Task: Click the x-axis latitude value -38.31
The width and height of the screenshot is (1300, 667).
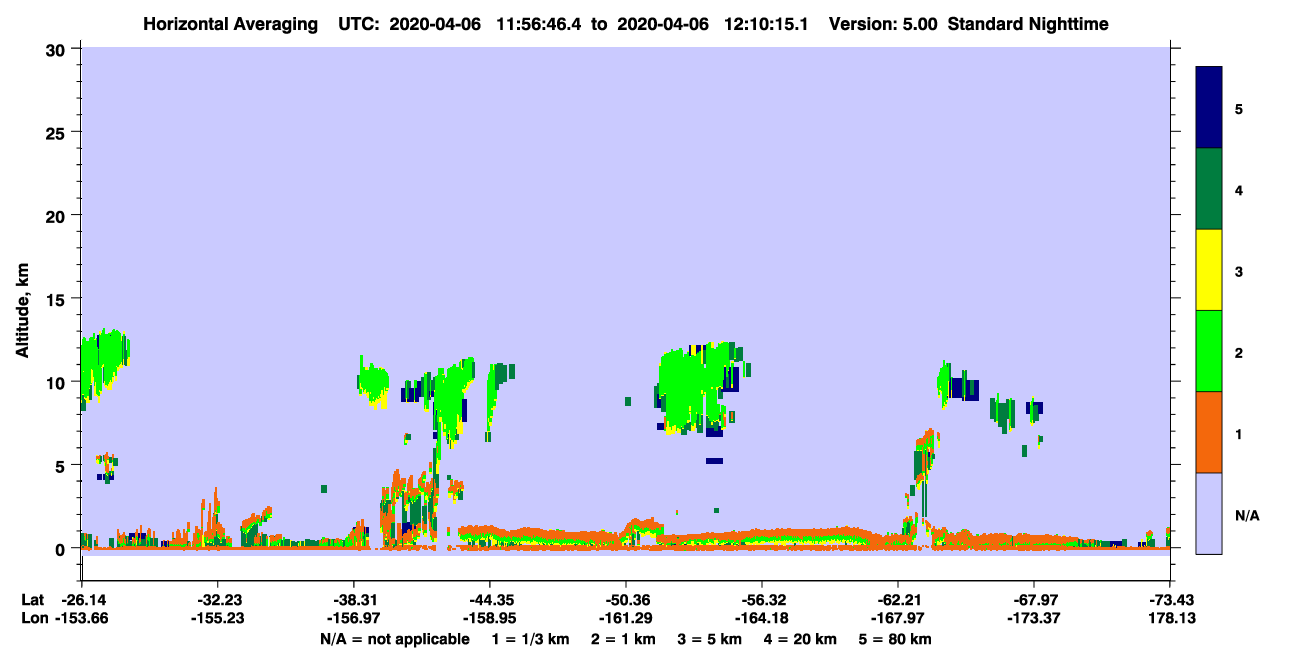Action: pyautogui.click(x=353, y=600)
